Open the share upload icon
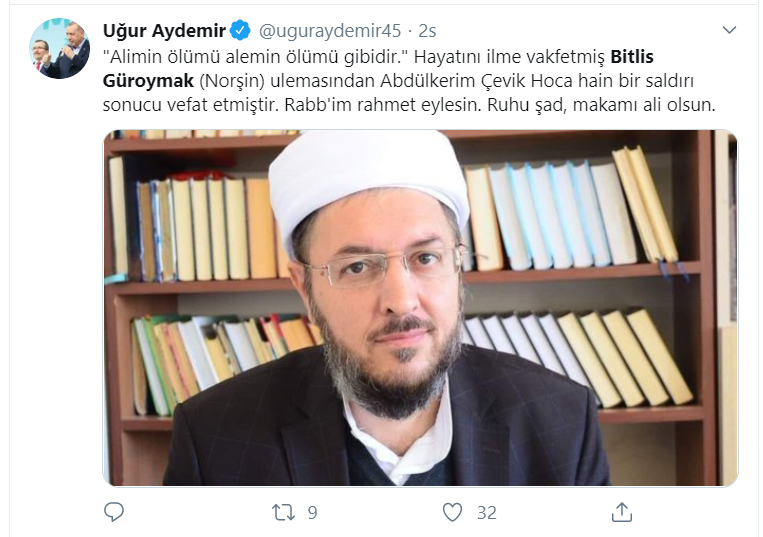 pyautogui.click(x=621, y=512)
